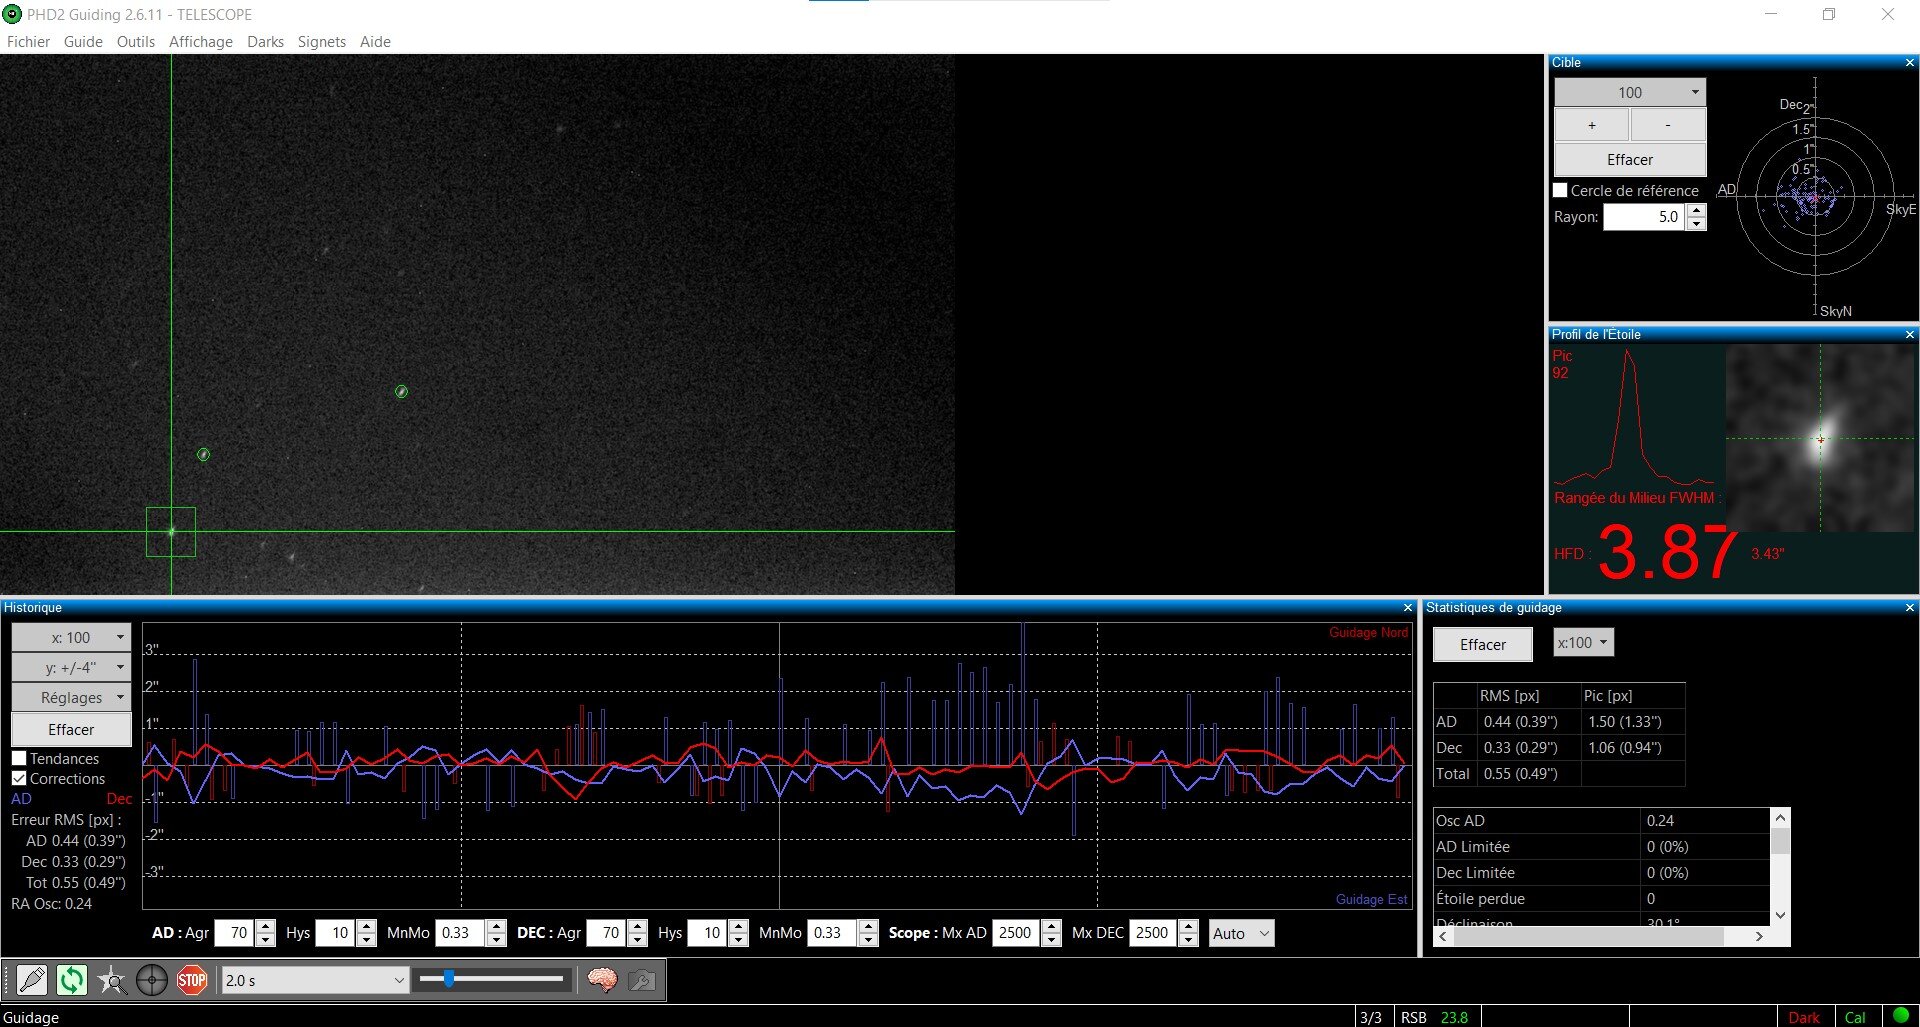Open the Darks menu
Screen dimensions: 1920x1027
point(265,42)
